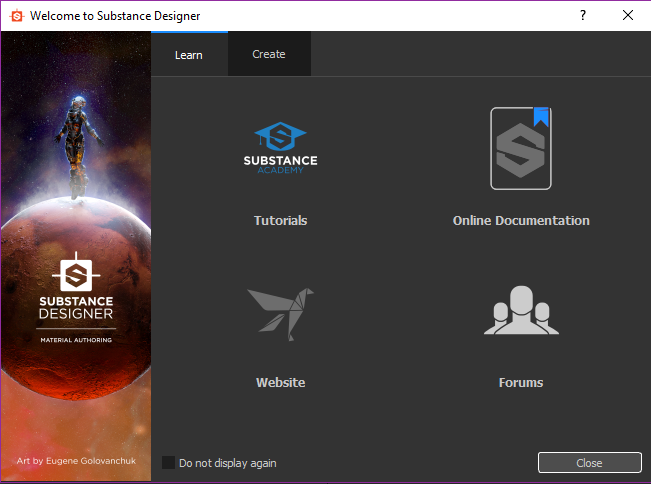This screenshot has height=484, width=651.
Task: Close the welcome window with X
Action: (x=628, y=15)
